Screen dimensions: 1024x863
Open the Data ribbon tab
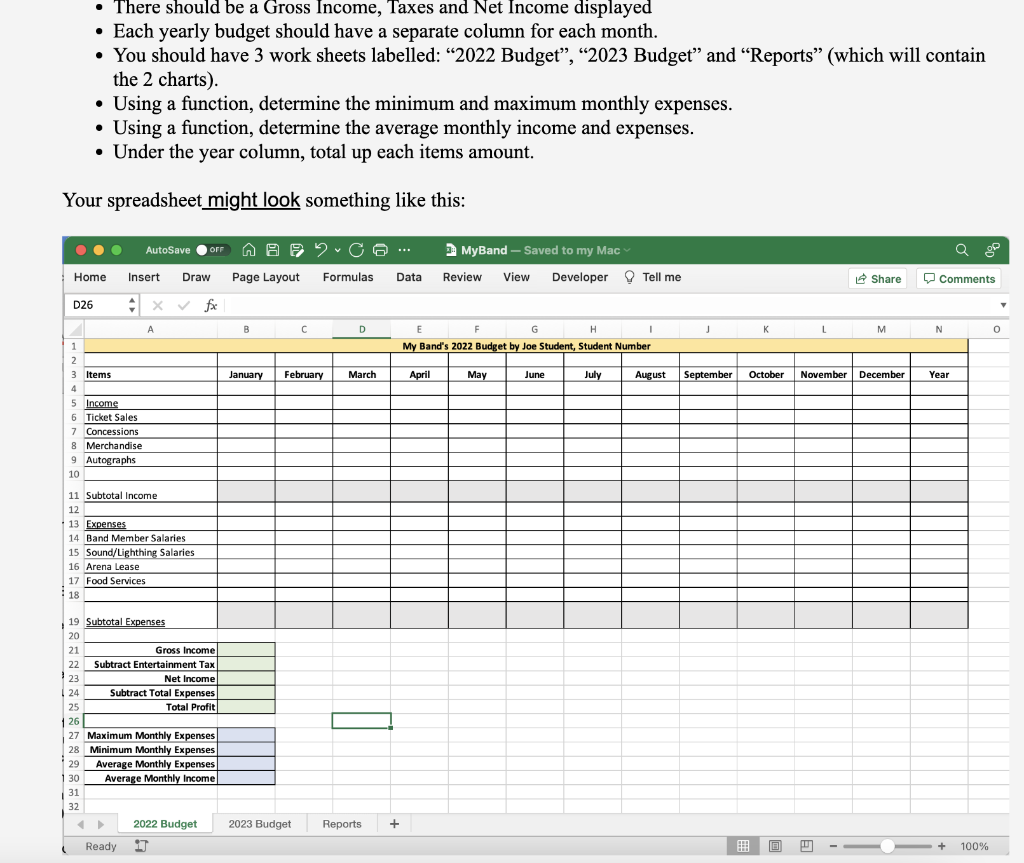click(409, 278)
